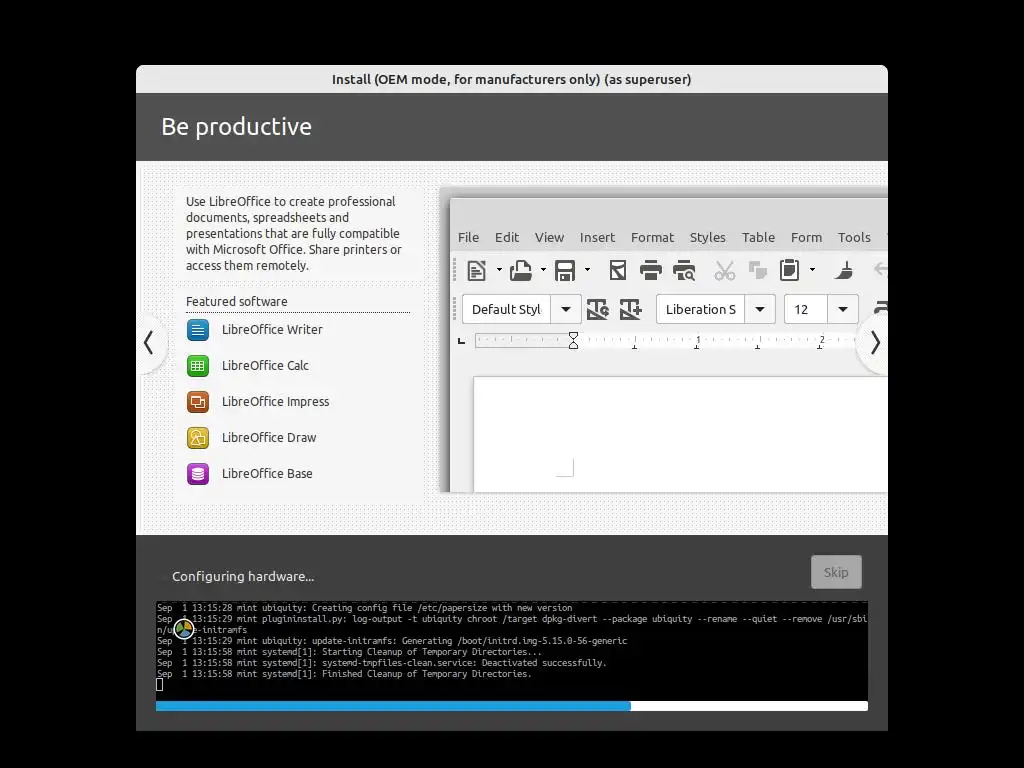
Task: Click the LibreOffice Base icon
Action: [198, 473]
